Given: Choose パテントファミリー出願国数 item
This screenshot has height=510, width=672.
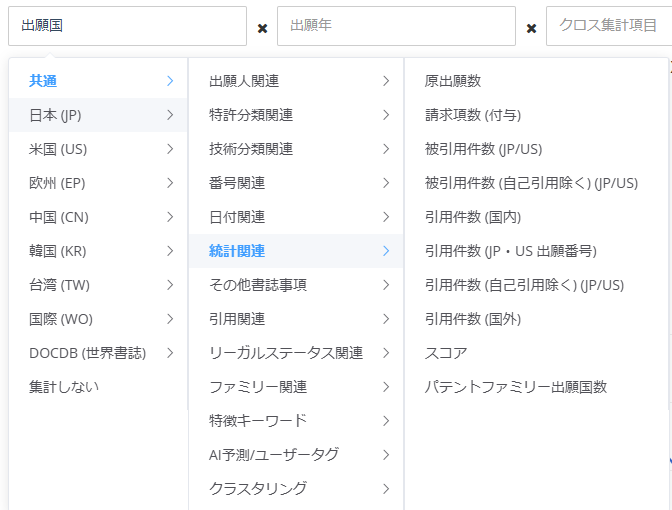Looking at the screenshot, I should pos(516,387).
